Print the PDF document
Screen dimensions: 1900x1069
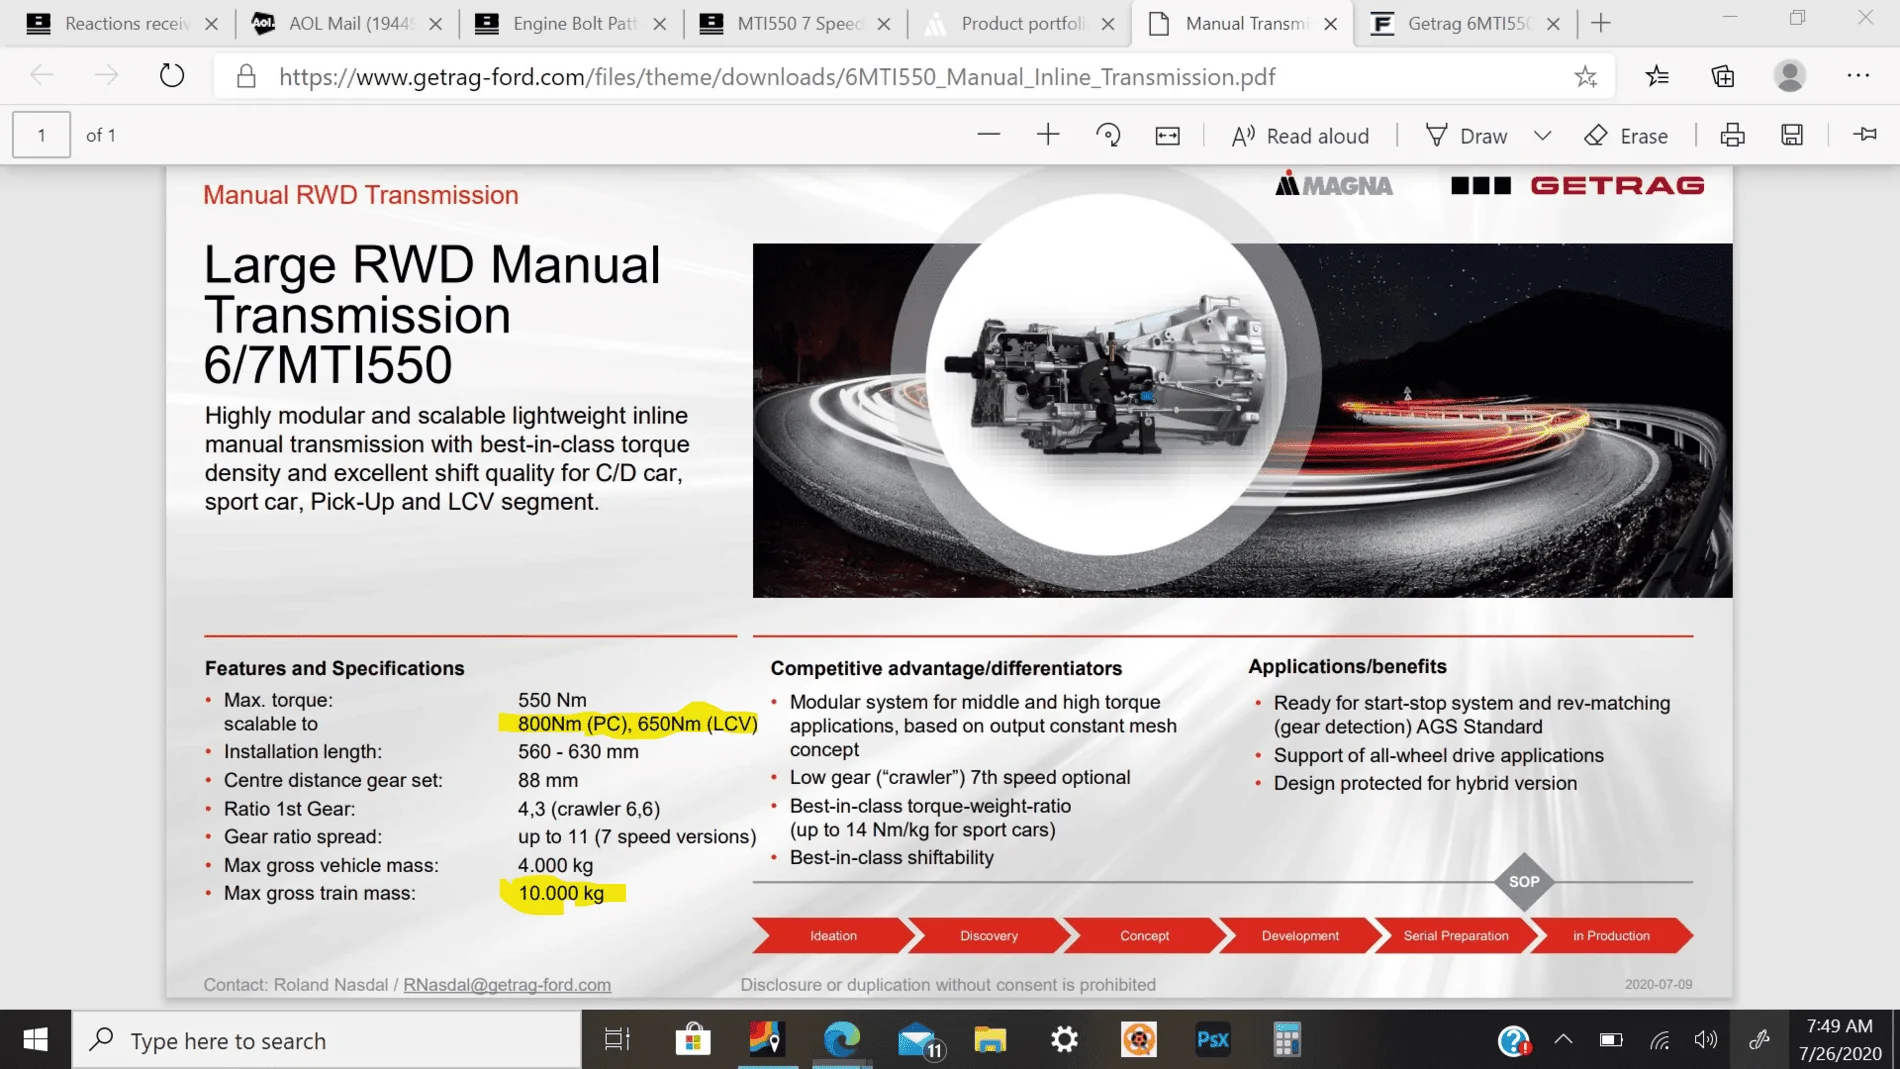pyautogui.click(x=1732, y=135)
